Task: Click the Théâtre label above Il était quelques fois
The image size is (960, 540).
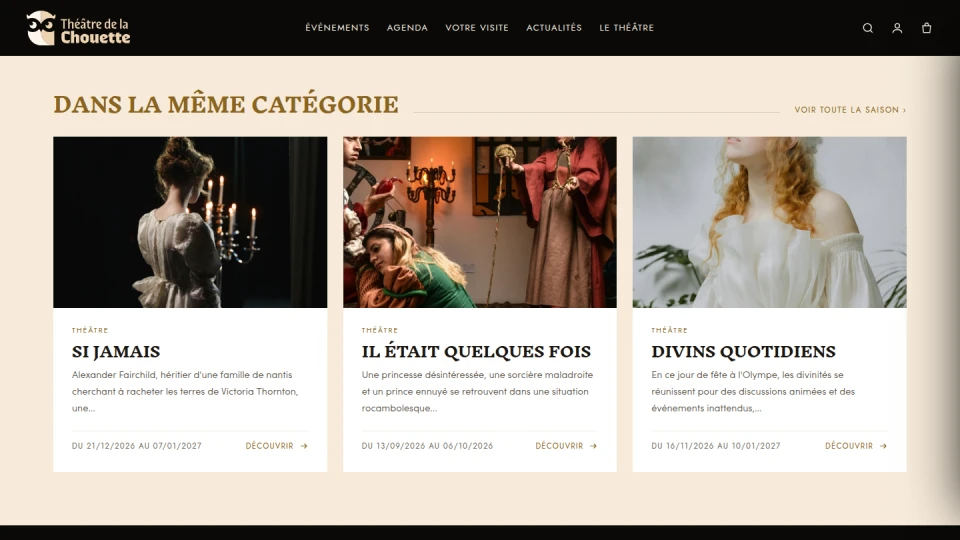Action: (380, 330)
